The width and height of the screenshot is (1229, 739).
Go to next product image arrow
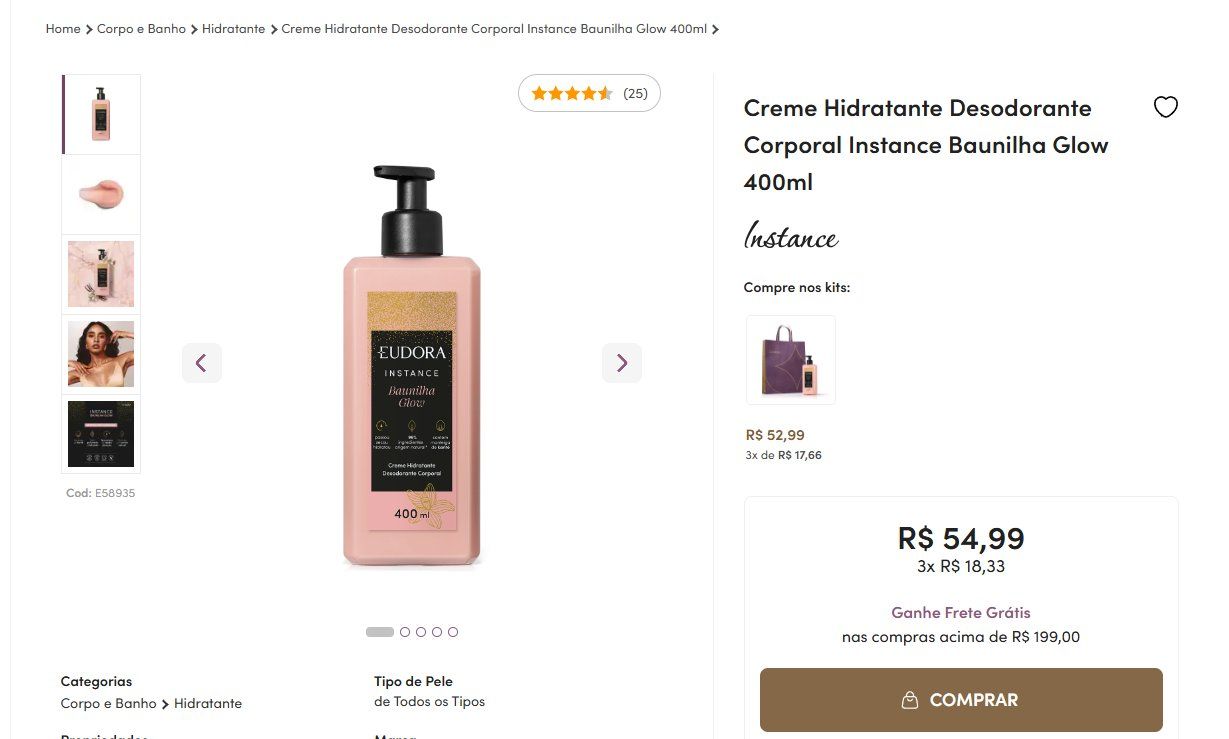621,362
